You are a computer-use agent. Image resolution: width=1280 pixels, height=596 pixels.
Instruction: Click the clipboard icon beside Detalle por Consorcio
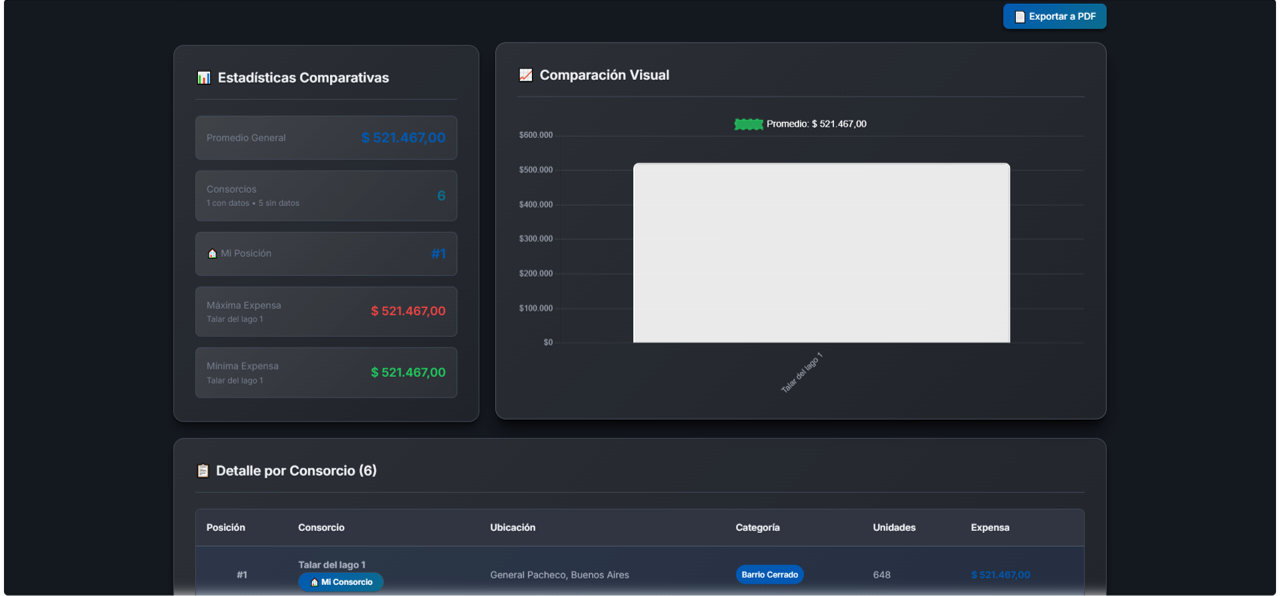coord(201,470)
